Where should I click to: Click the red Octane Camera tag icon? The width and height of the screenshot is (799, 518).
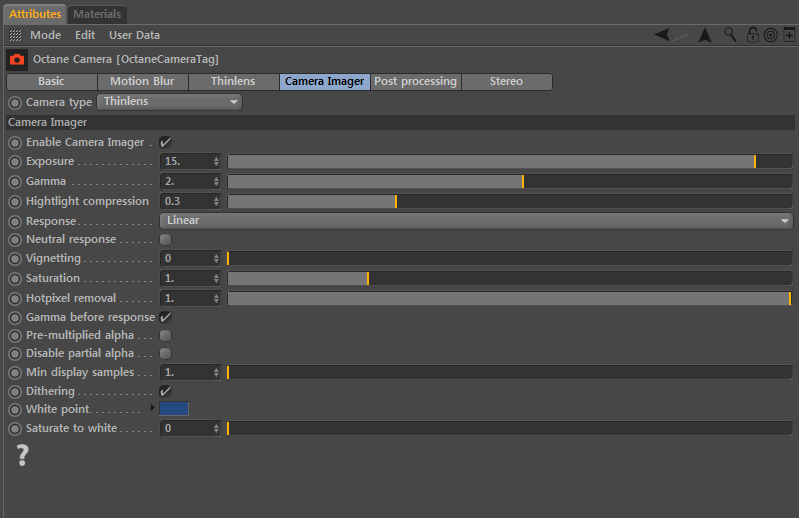pos(17,60)
